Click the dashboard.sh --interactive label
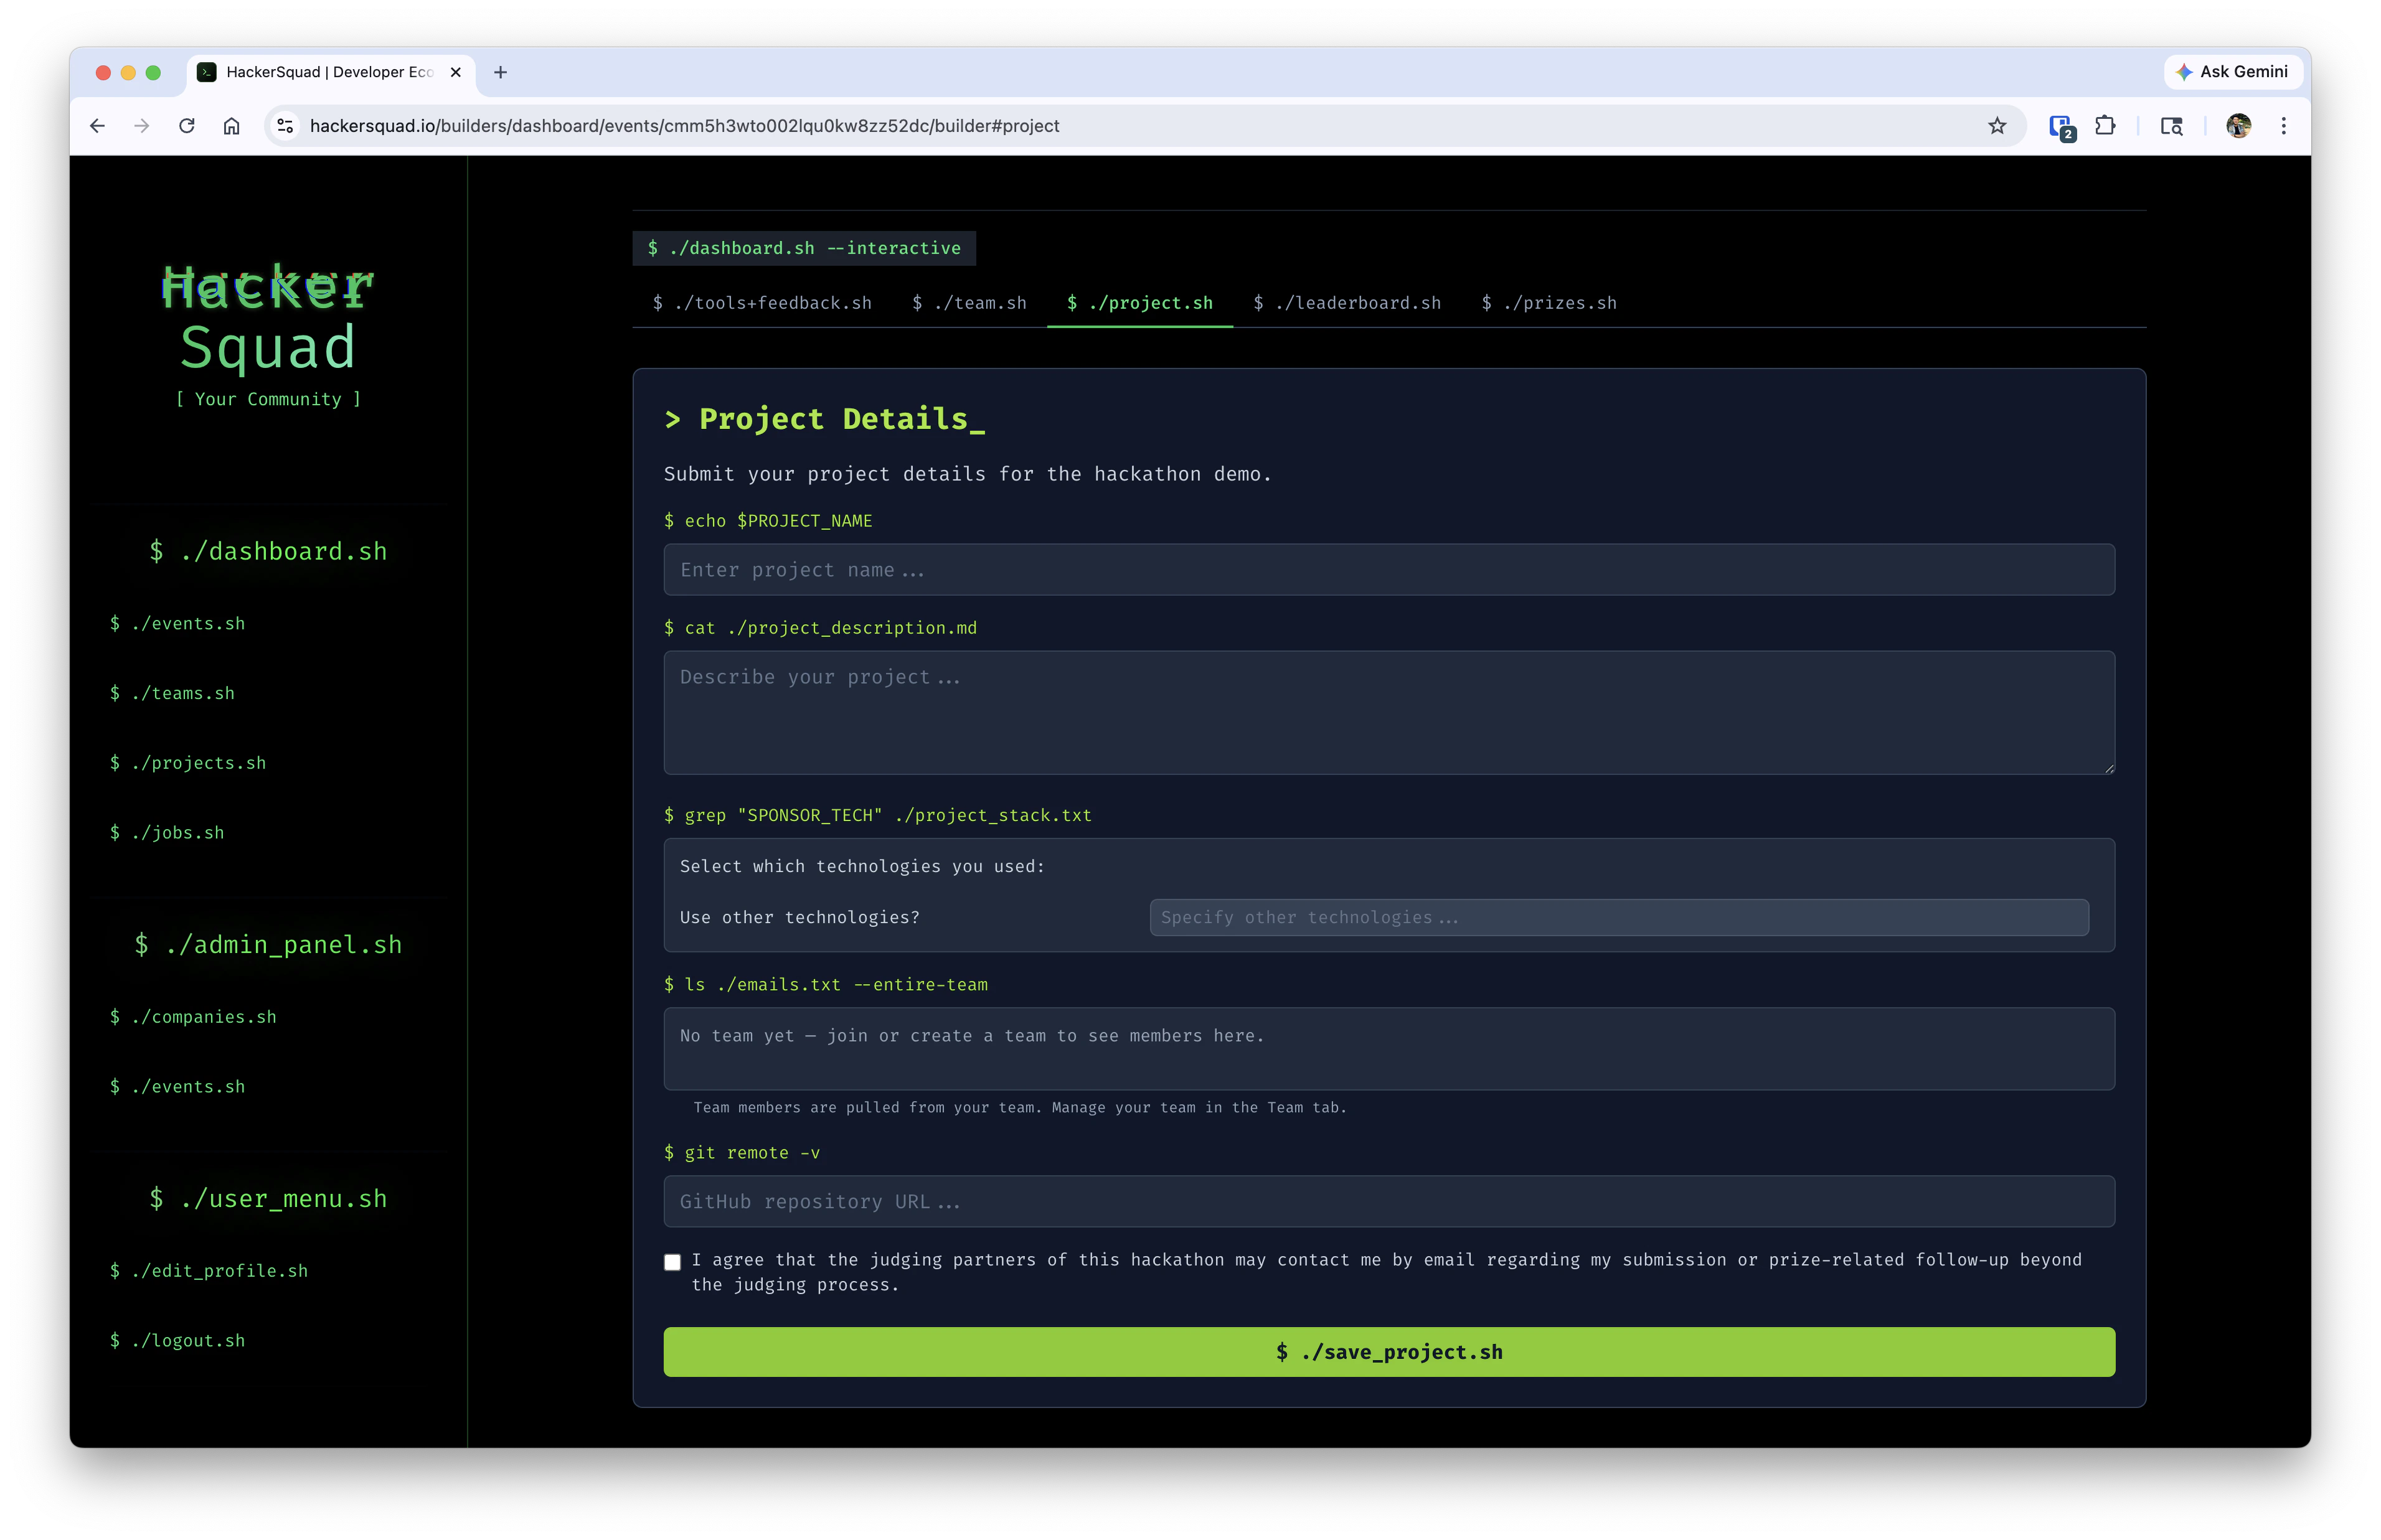This screenshot has height=1540, width=2381. (x=804, y=248)
